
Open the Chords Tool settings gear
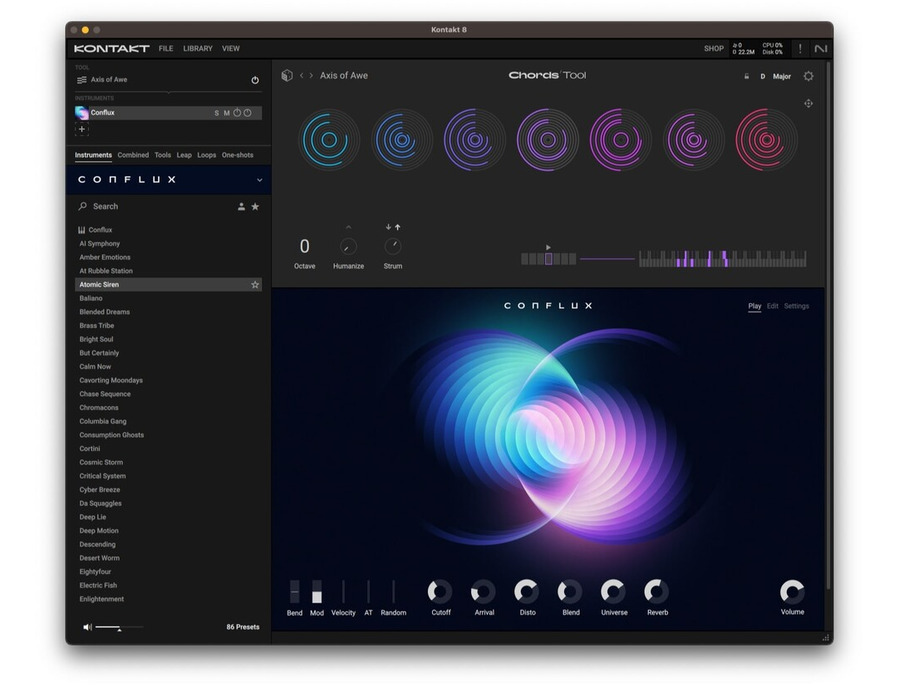pyautogui.click(x=808, y=76)
